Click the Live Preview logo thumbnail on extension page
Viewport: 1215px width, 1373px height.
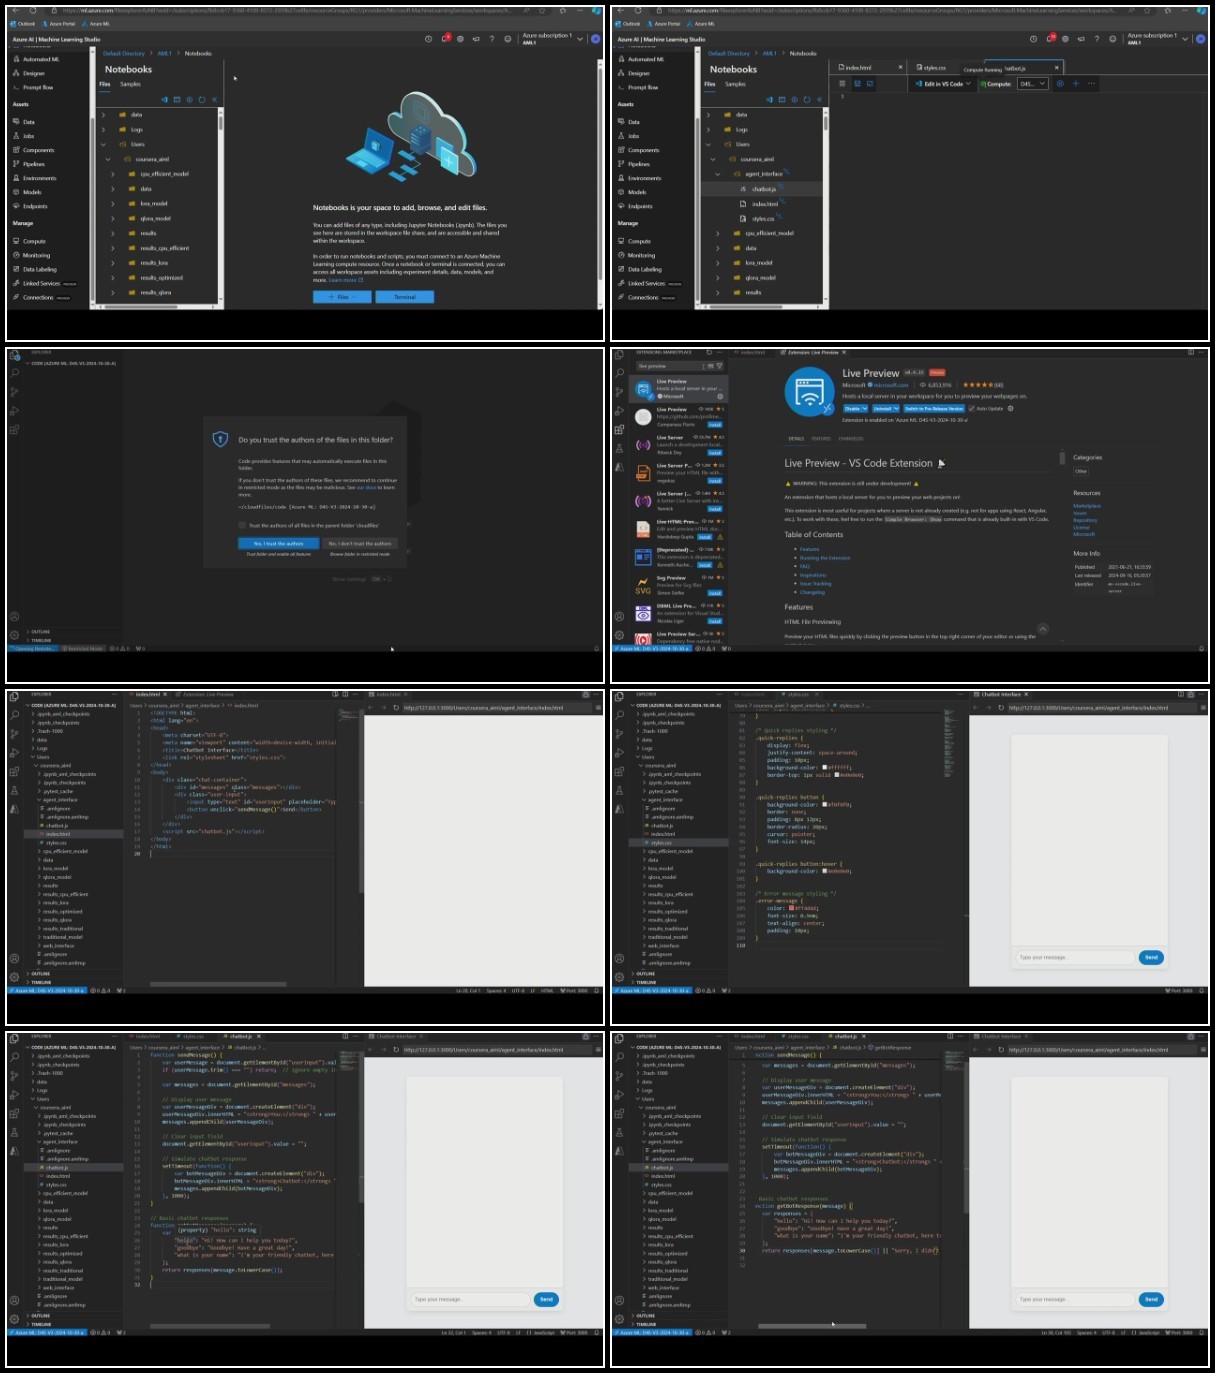pyautogui.click(x=809, y=392)
